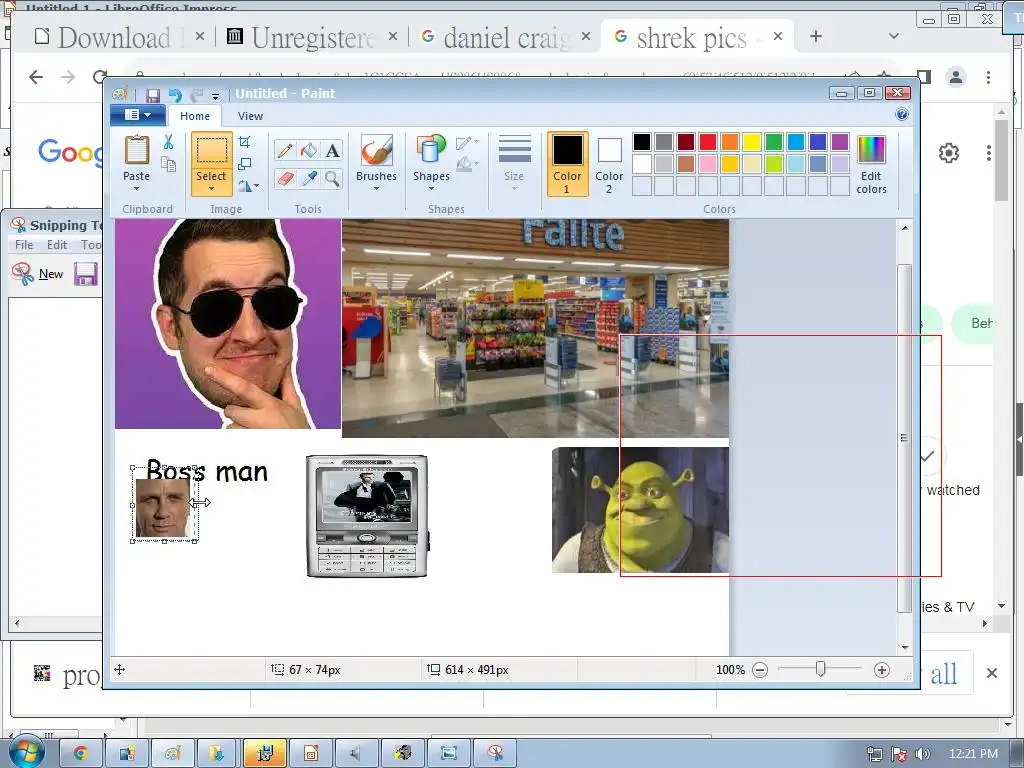Image resolution: width=1024 pixels, height=768 pixels.
Task: Open Customize Quick Access Toolbar dropdown
Action: coord(216,96)
